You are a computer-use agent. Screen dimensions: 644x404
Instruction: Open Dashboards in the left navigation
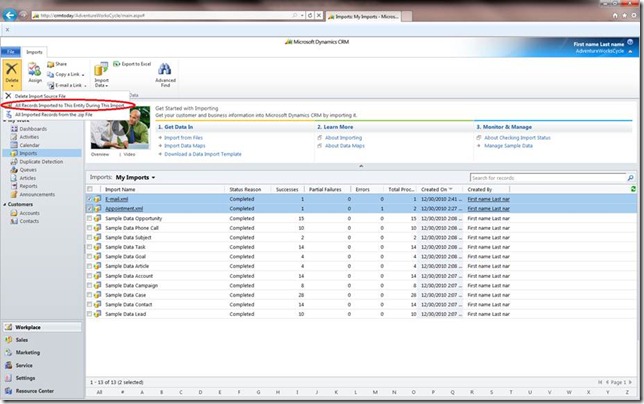(31, 129)
